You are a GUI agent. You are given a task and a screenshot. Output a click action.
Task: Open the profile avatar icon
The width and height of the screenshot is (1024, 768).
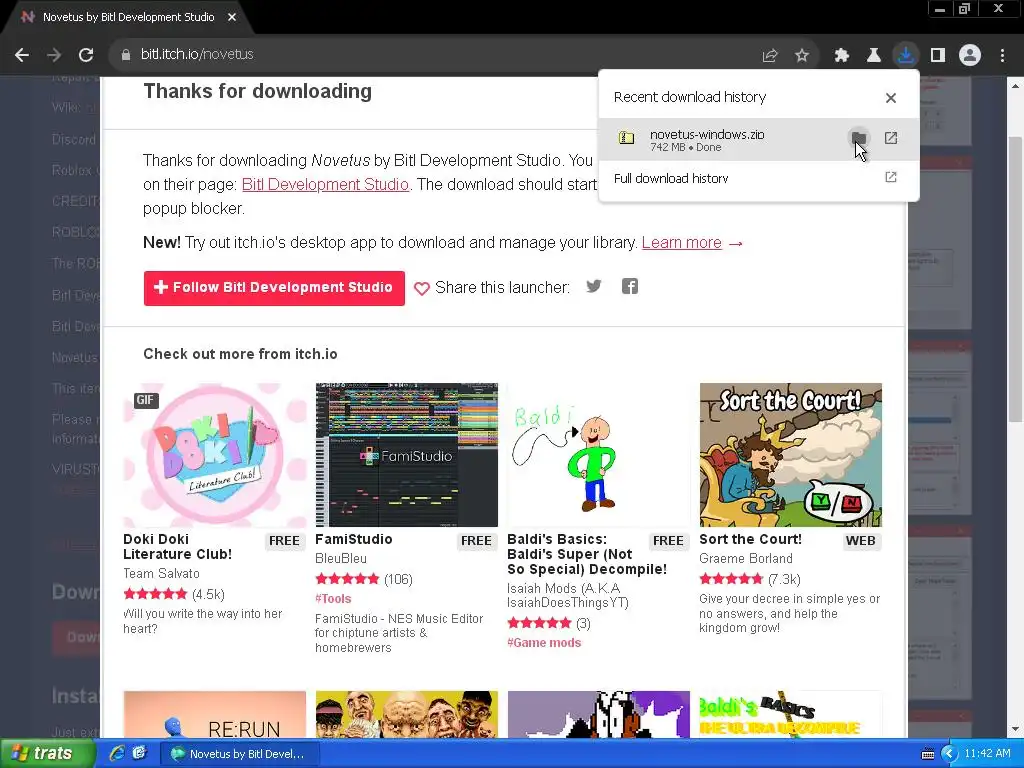click(970, 56)
